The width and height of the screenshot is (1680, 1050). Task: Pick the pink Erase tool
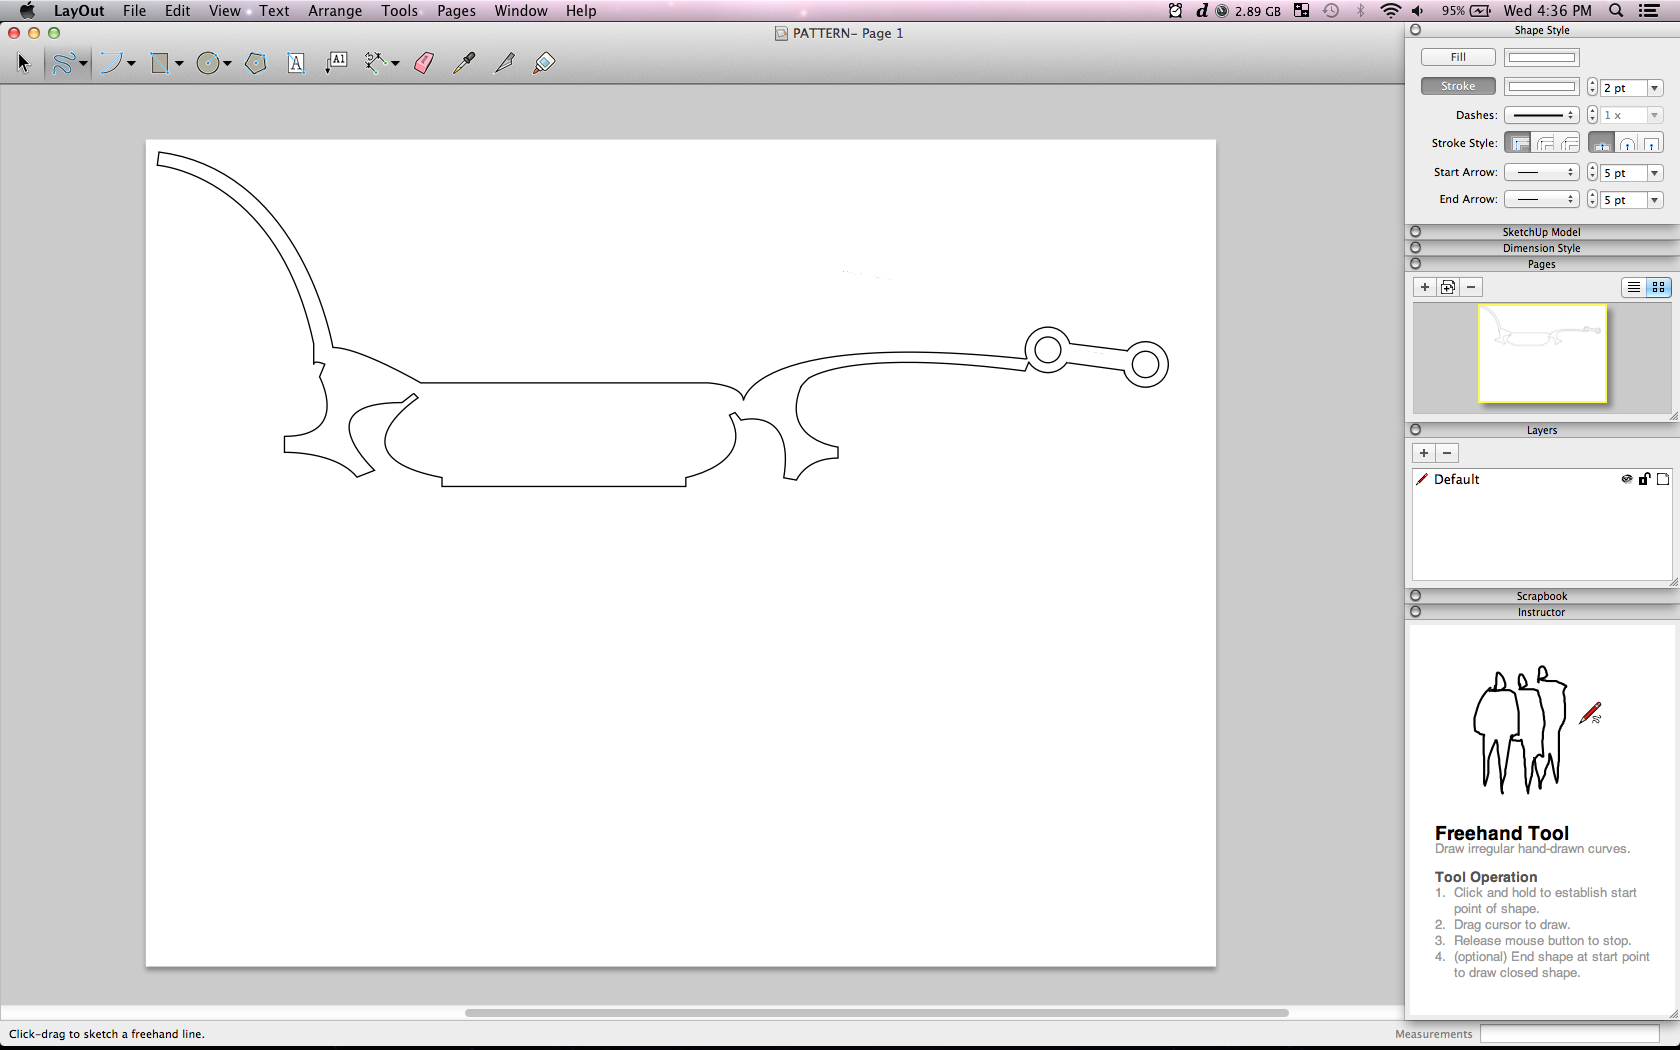pyautogui.click(x=423, y=63)
